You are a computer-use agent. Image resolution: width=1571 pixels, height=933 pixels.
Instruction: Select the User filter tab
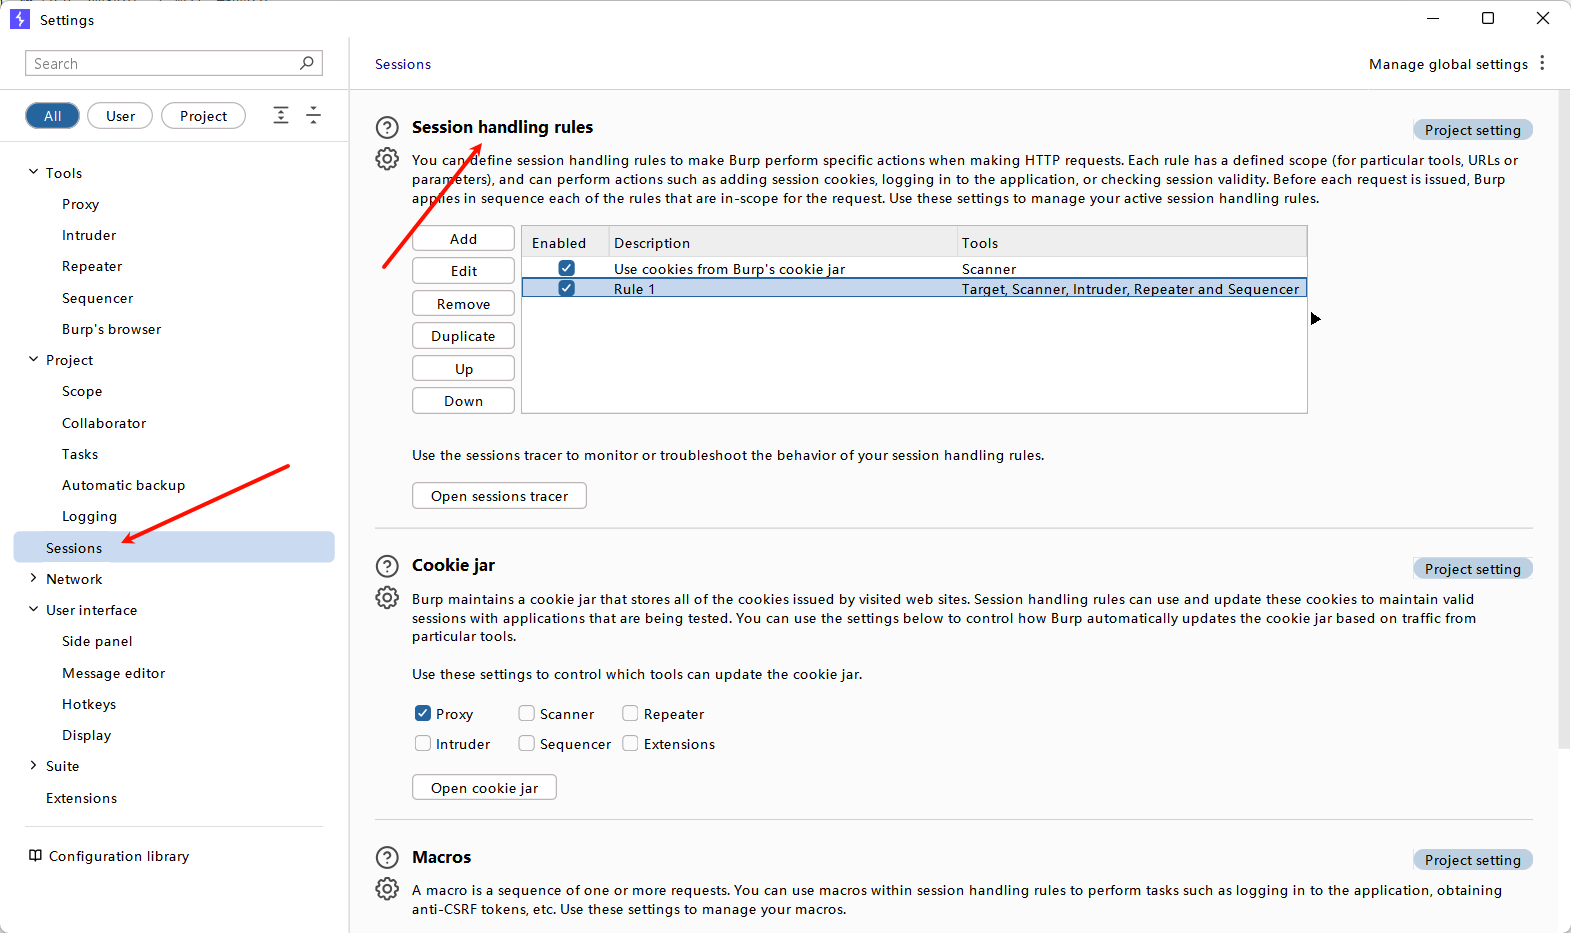click(120, 116)
